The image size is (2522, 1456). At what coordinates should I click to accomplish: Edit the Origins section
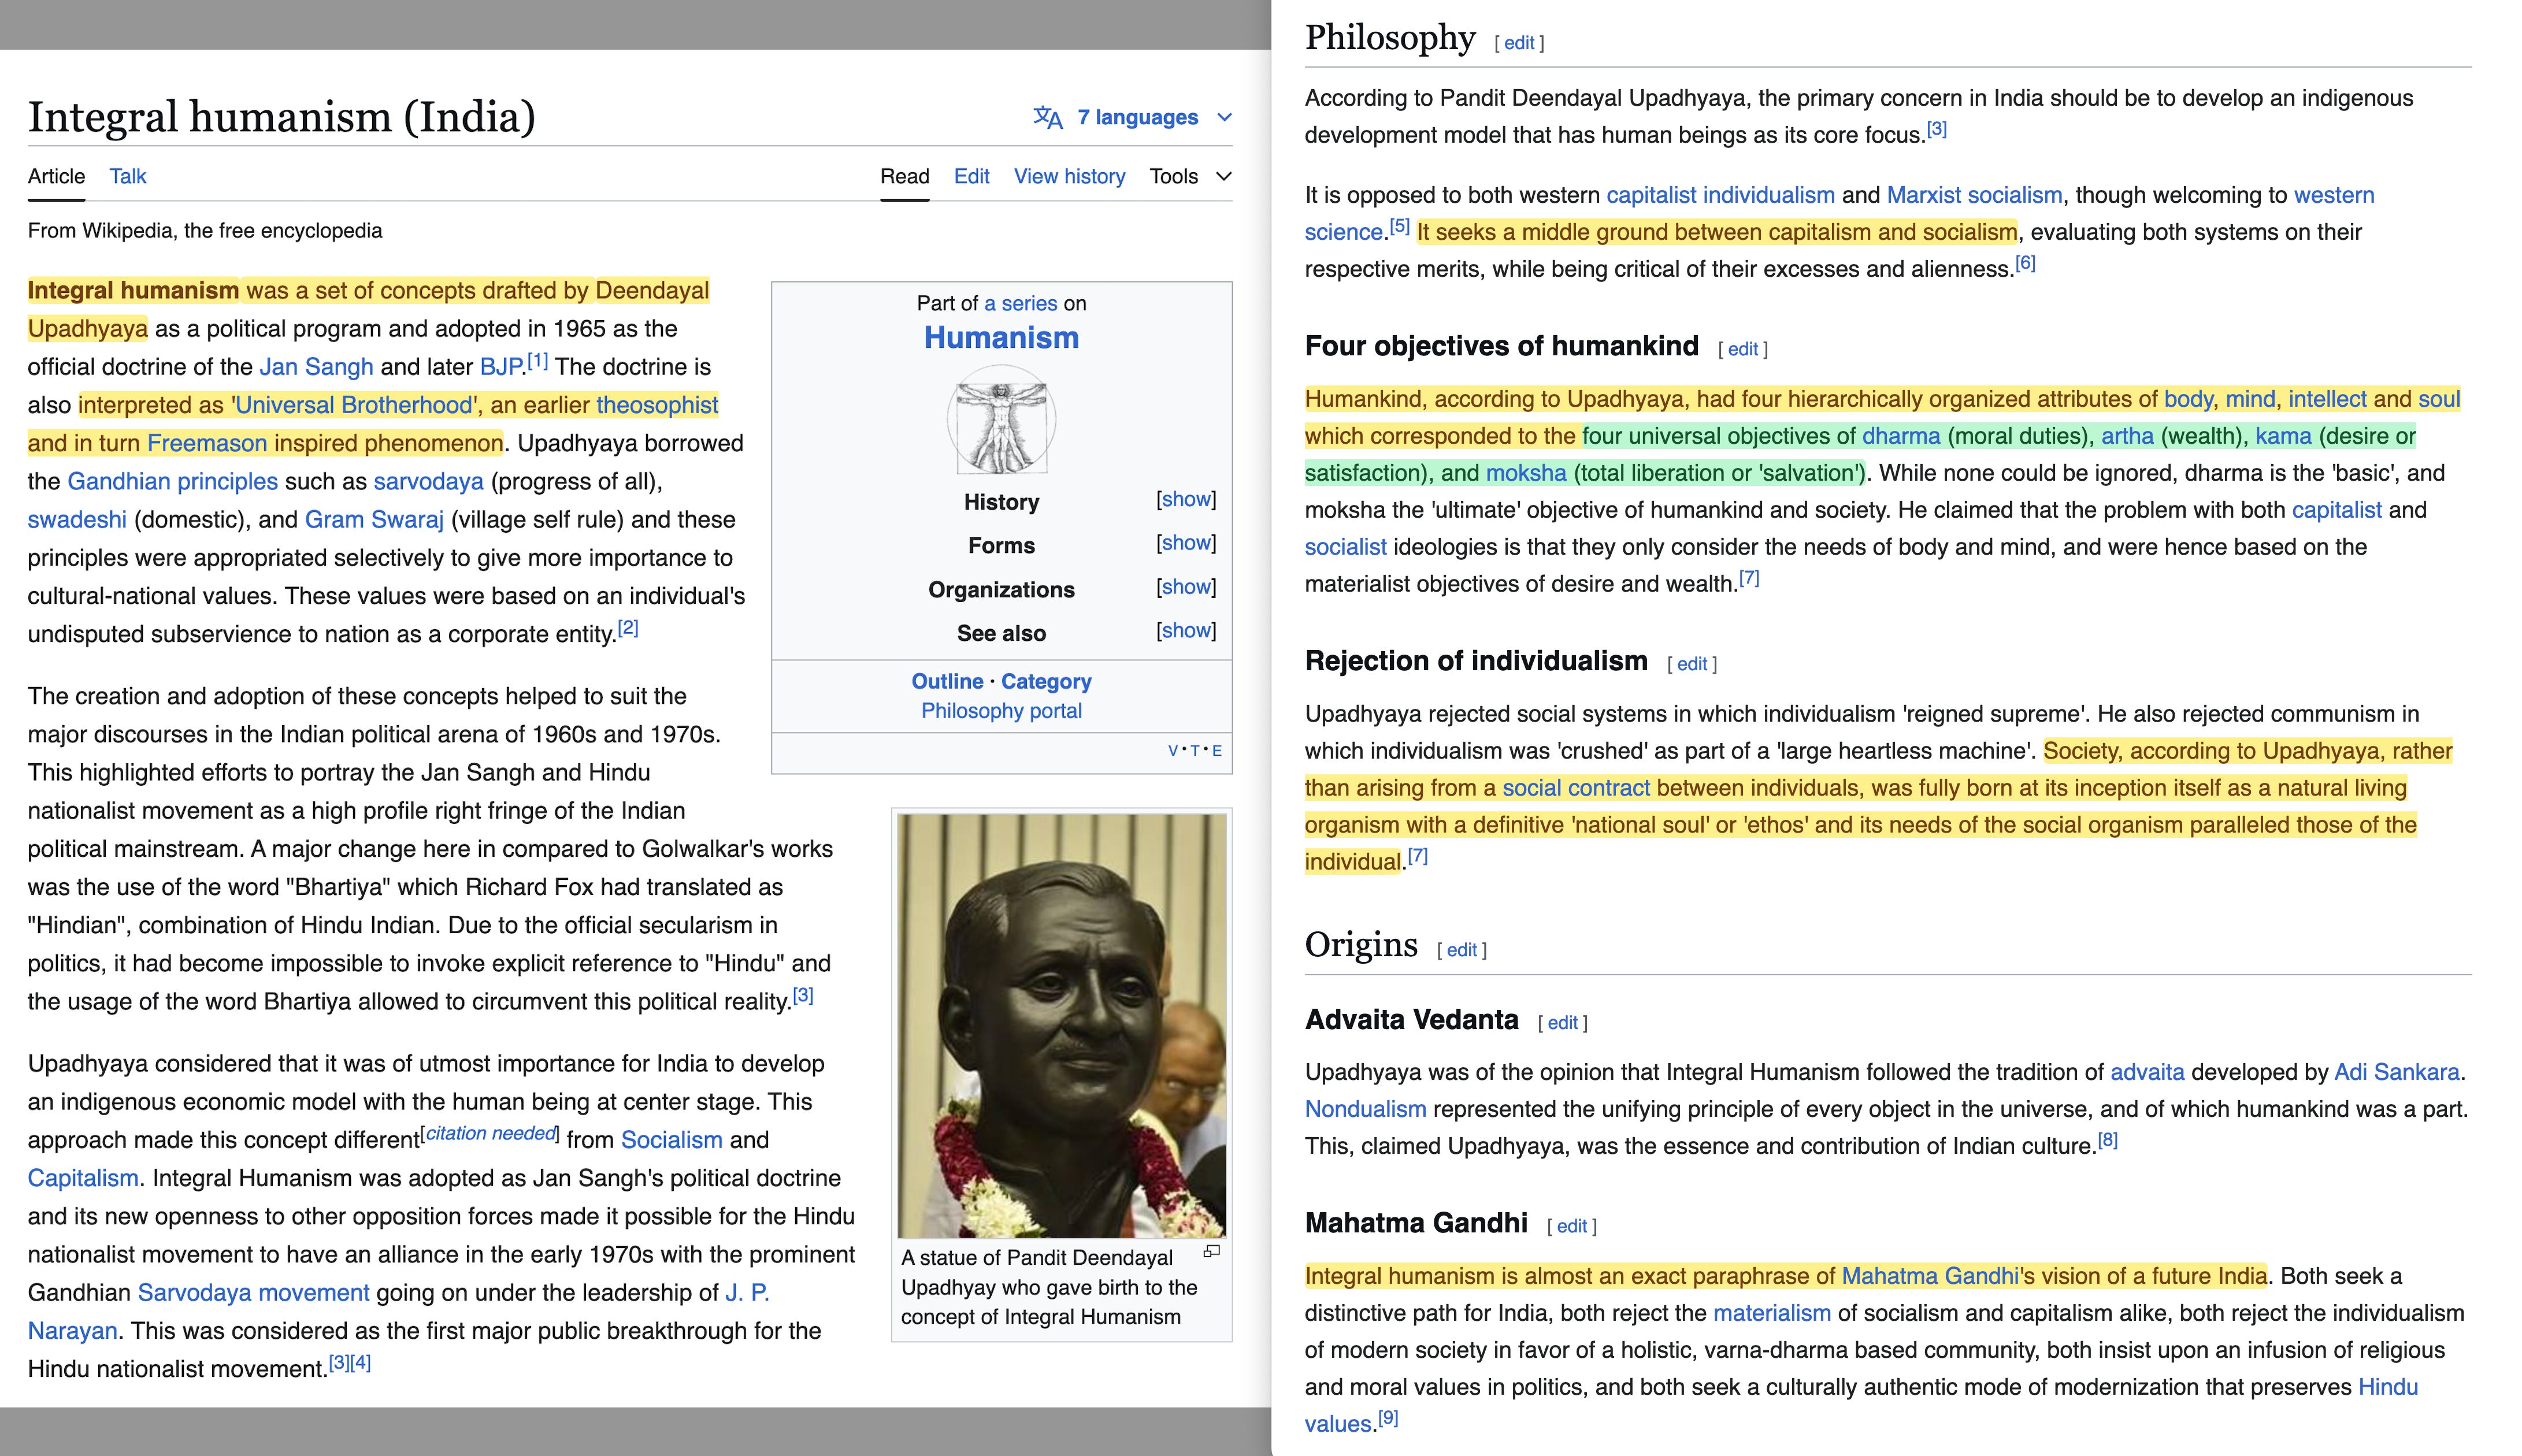1462,950
